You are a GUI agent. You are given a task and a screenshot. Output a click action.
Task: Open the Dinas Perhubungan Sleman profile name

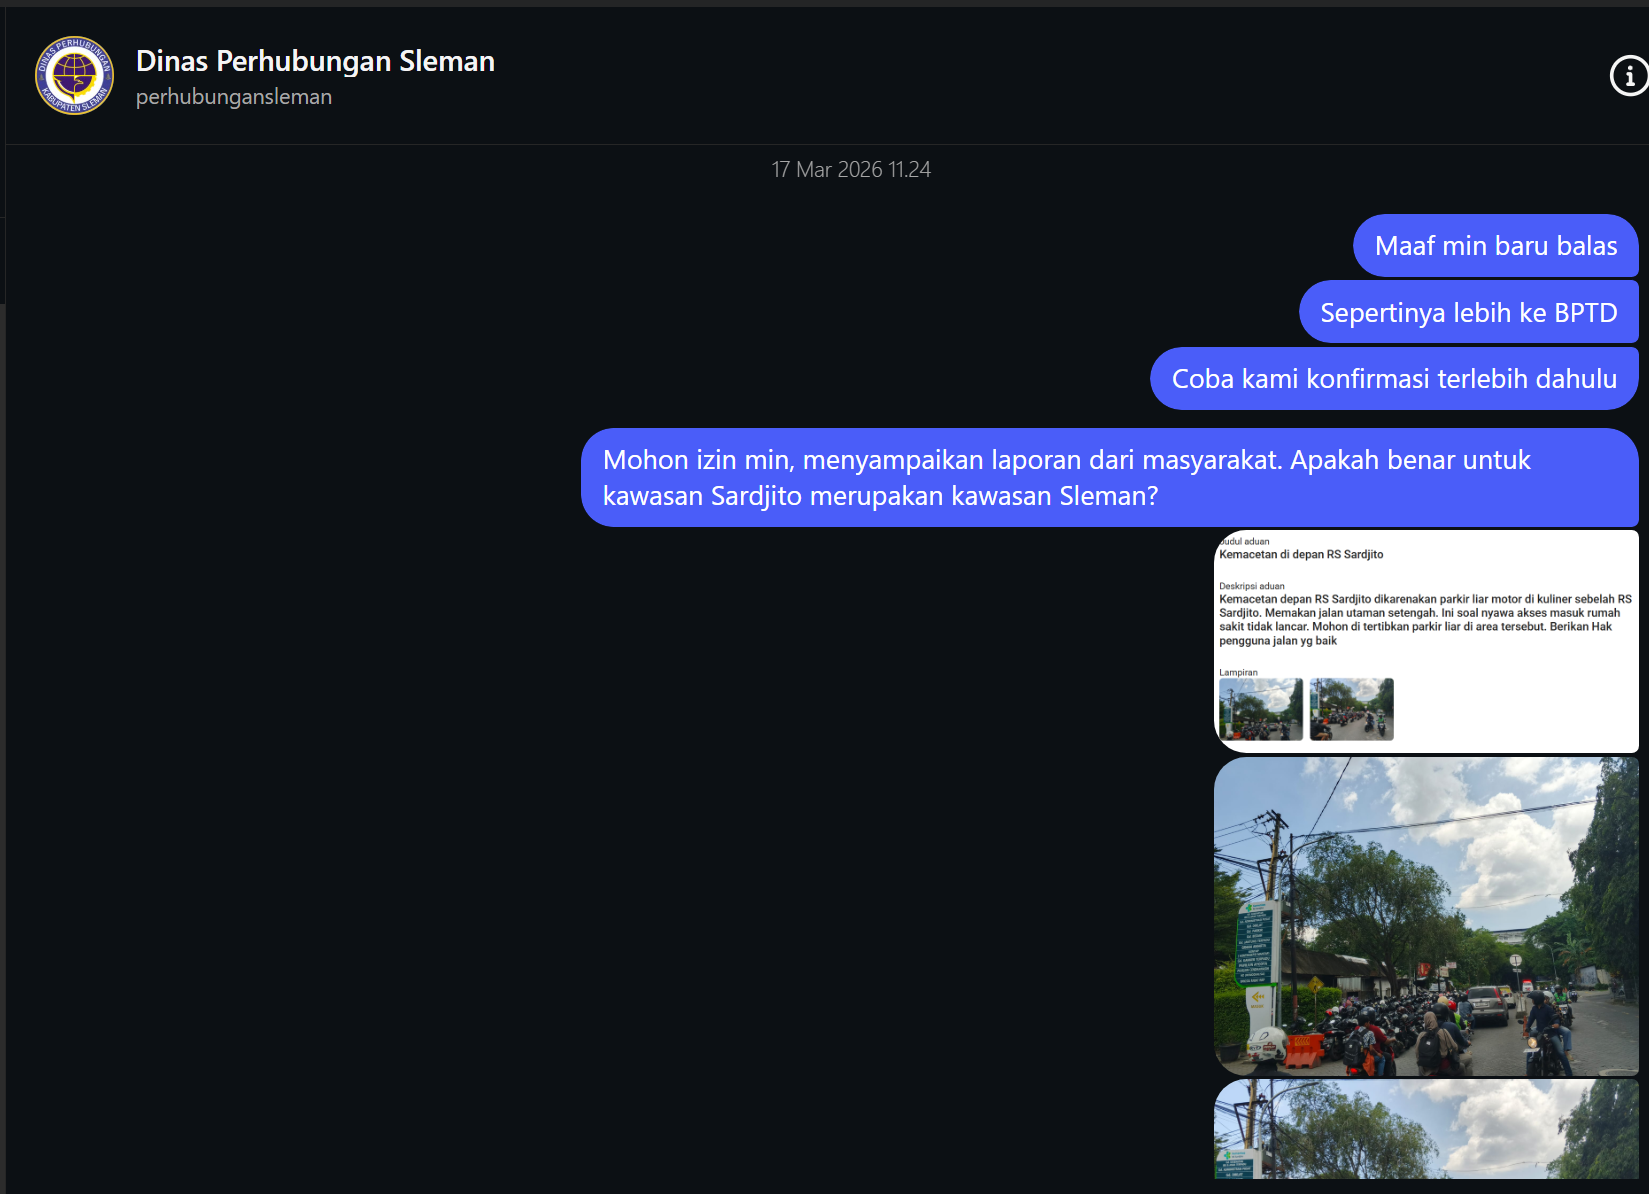315,61
